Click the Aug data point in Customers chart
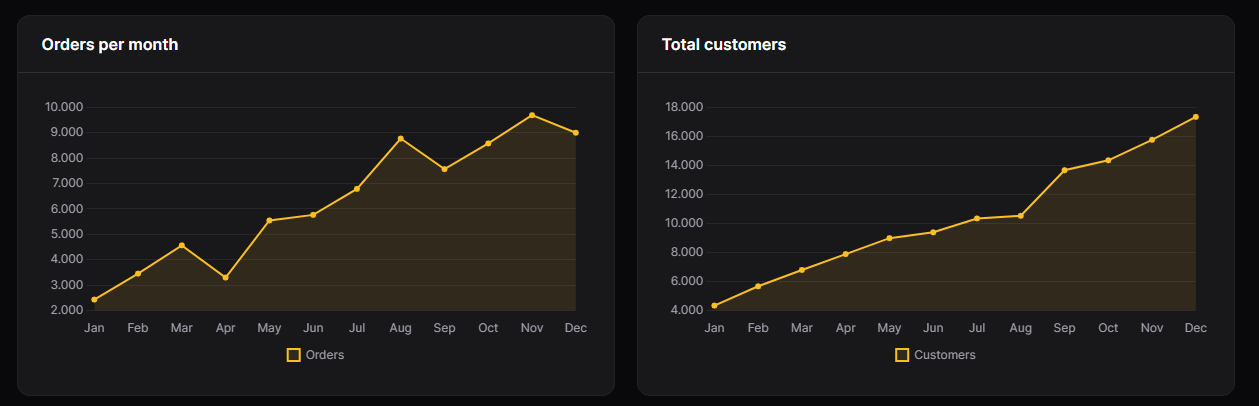This screenshot has width=1259, height=406. click(1020, 216)
